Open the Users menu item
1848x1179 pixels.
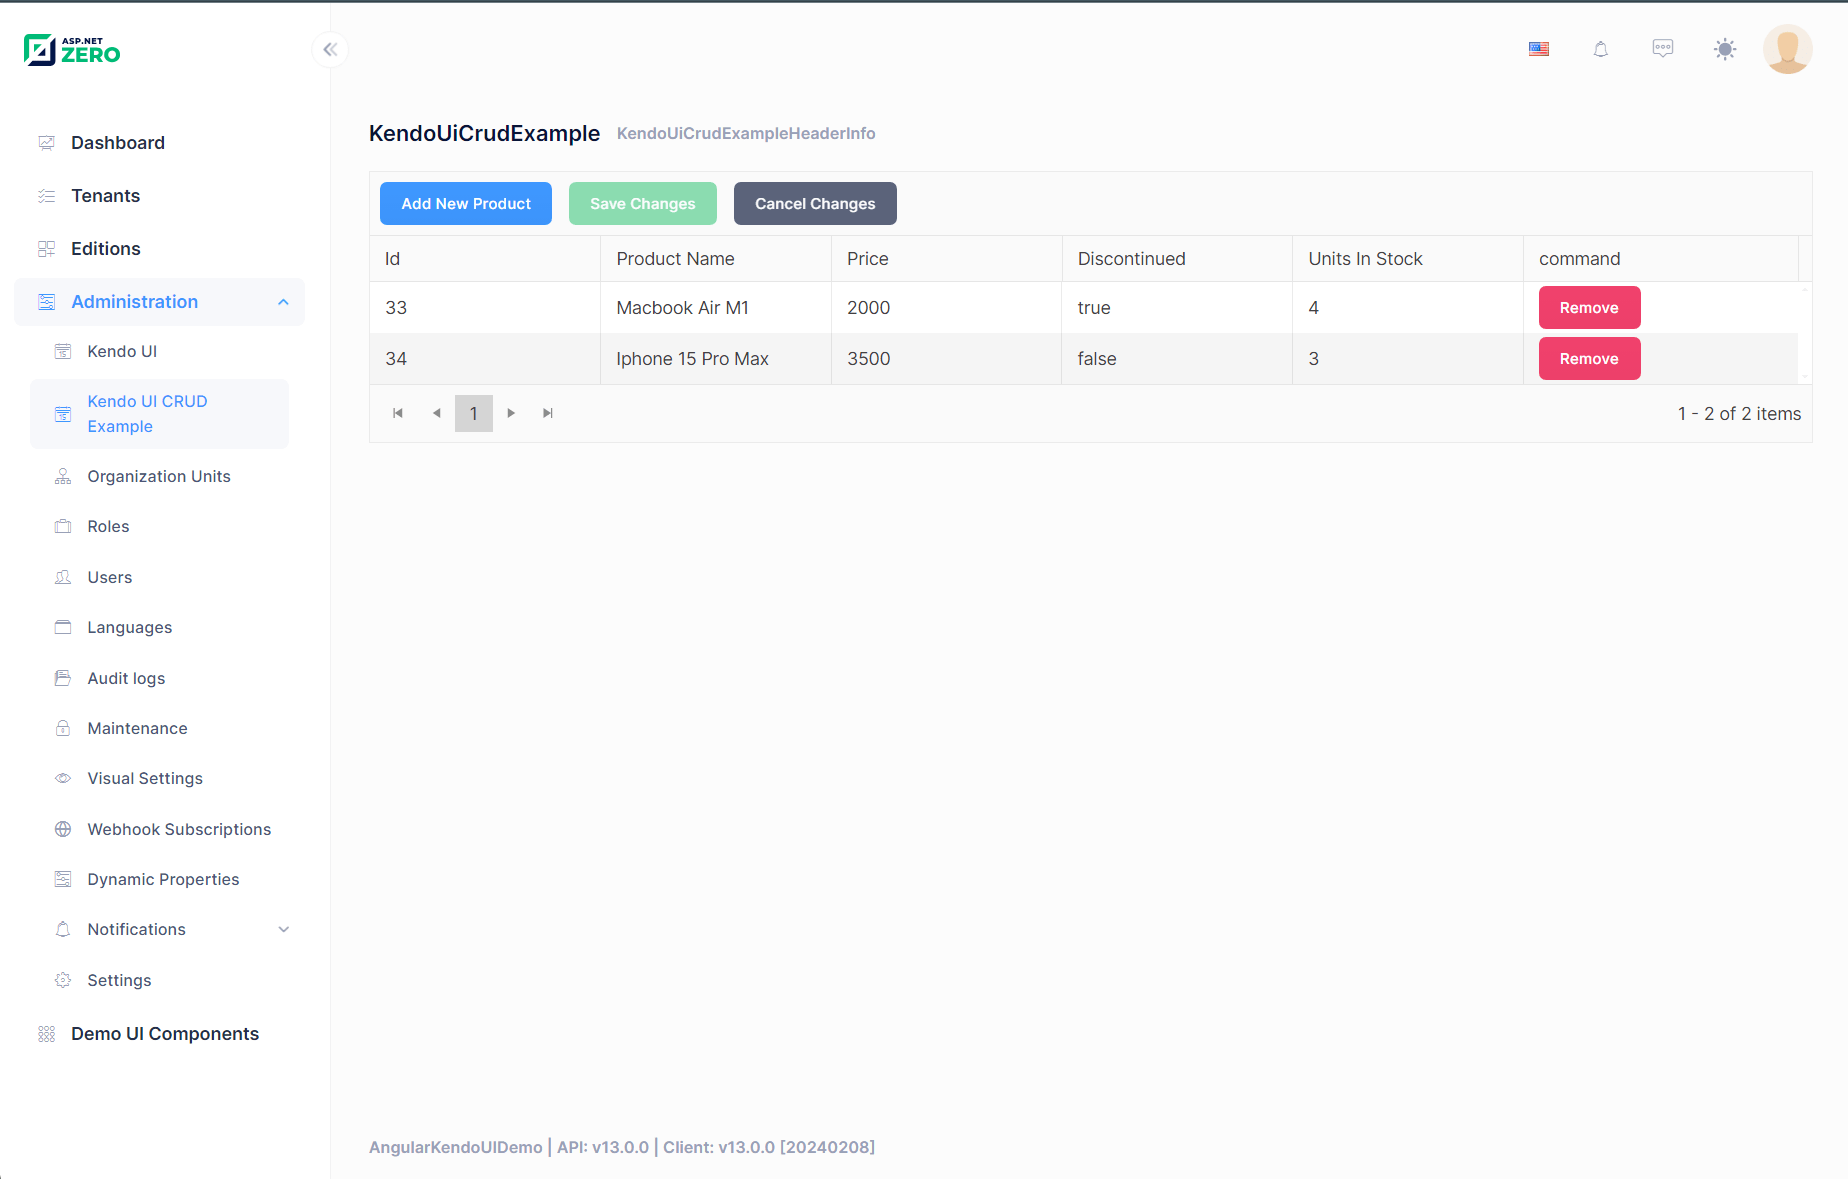(x=110, y=577)
